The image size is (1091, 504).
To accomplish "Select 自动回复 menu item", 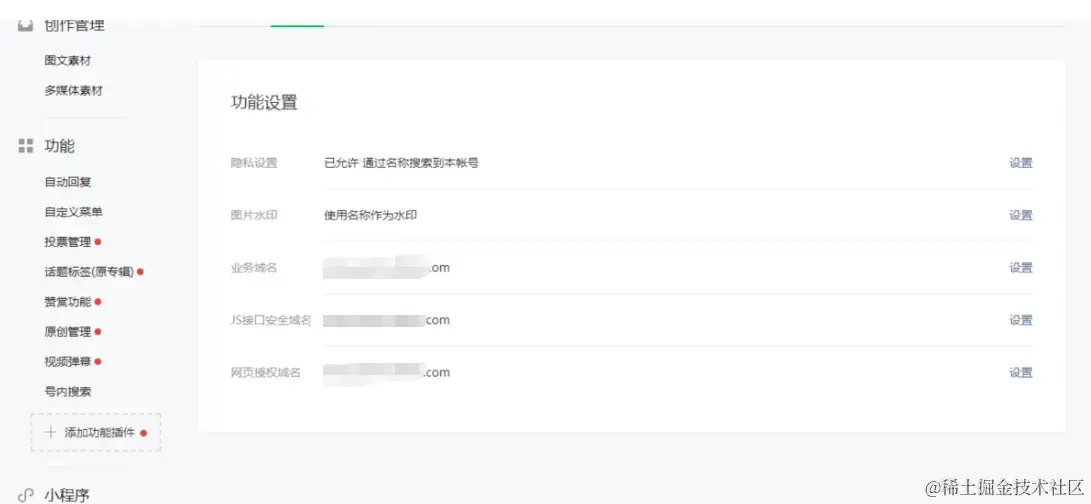I will coord(67,182).
